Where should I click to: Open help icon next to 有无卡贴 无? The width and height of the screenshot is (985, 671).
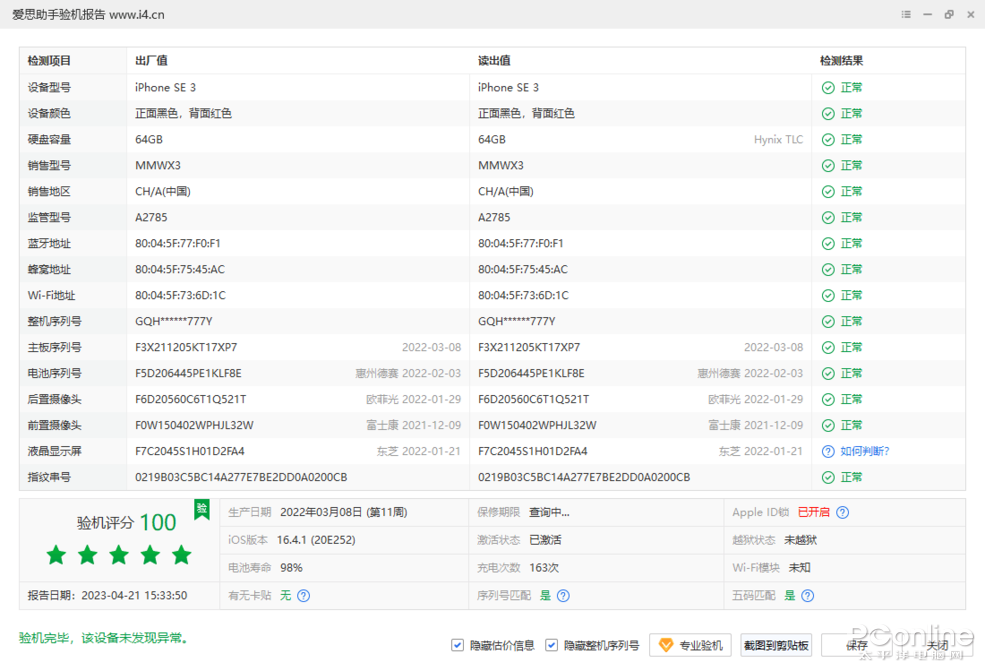(x=303, y=596)
